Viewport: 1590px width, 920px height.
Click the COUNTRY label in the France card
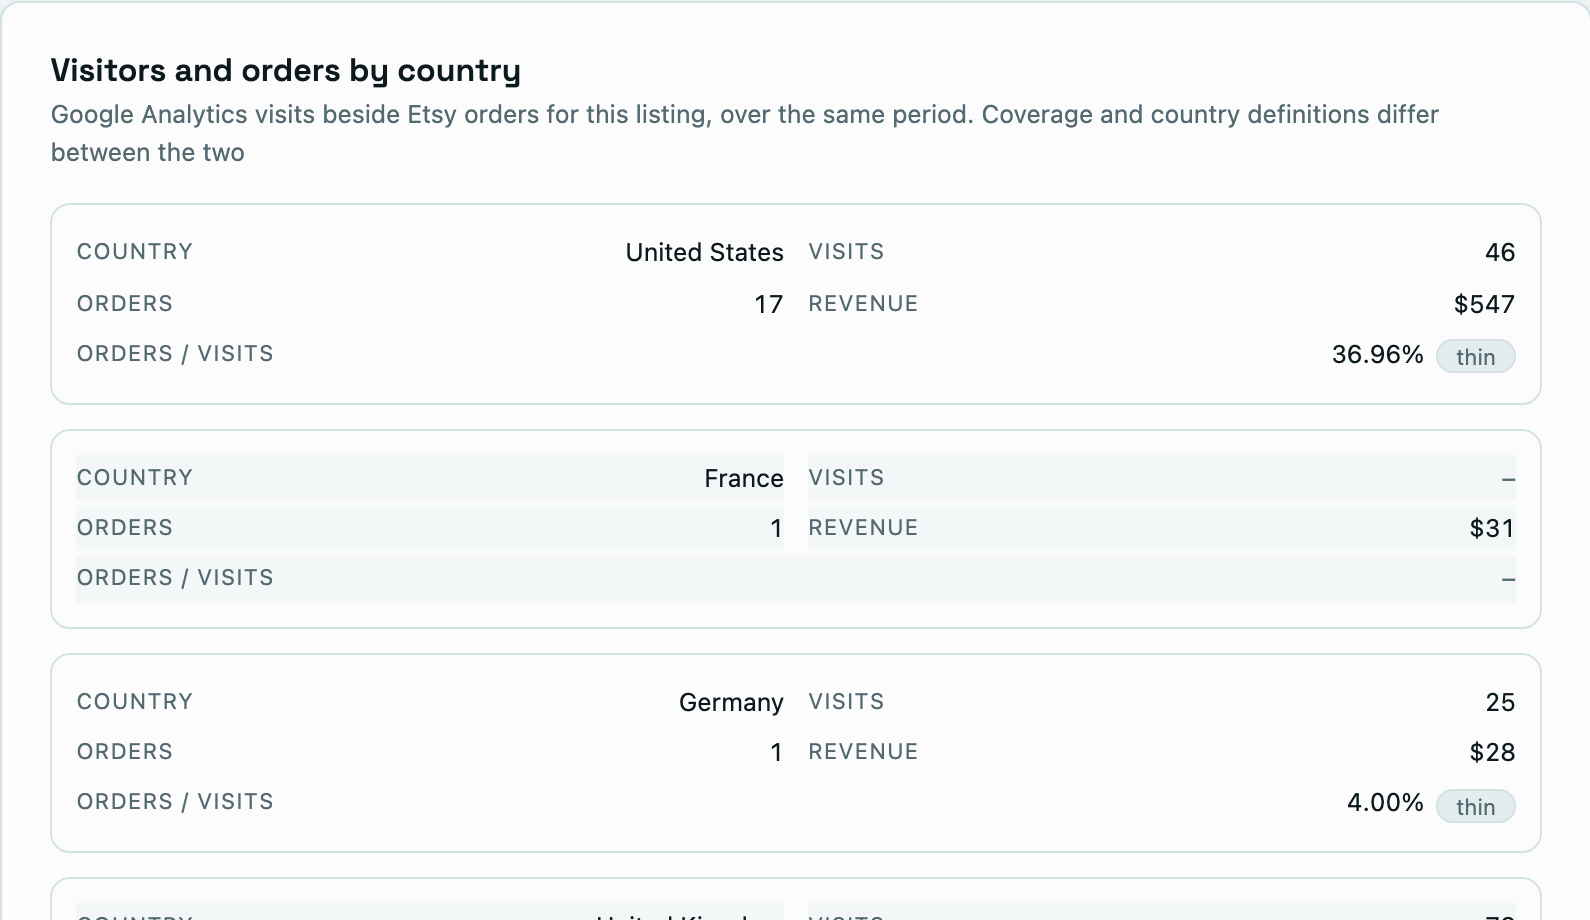135,478
